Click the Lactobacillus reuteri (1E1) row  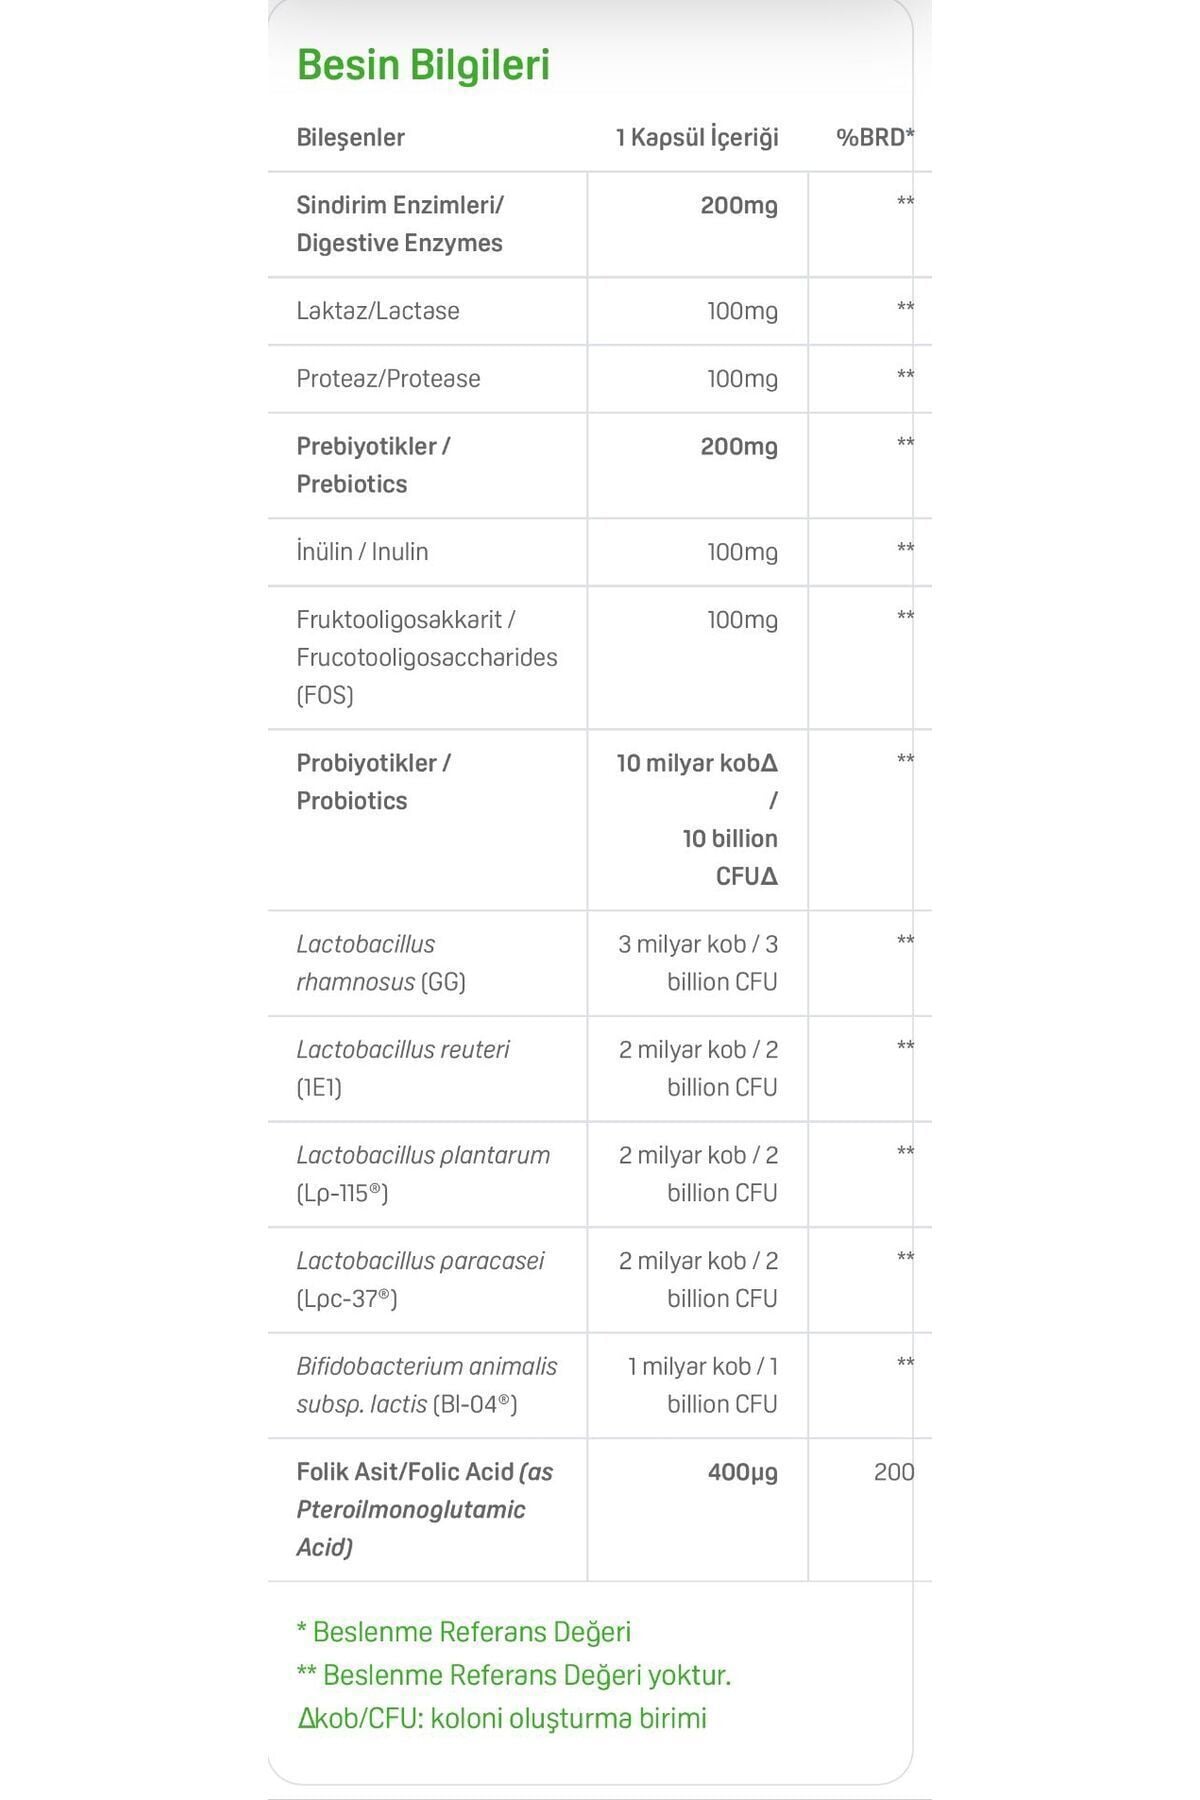[600, 1069]
